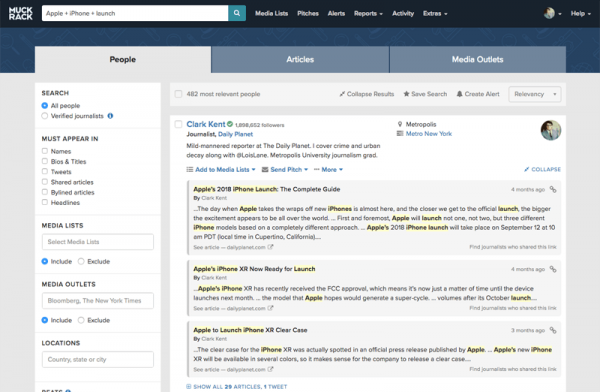This screenshot has width=600, height=392.
Task: Expand Show all 29 articles
Action: pyautogui.click(x=236, y=387)
